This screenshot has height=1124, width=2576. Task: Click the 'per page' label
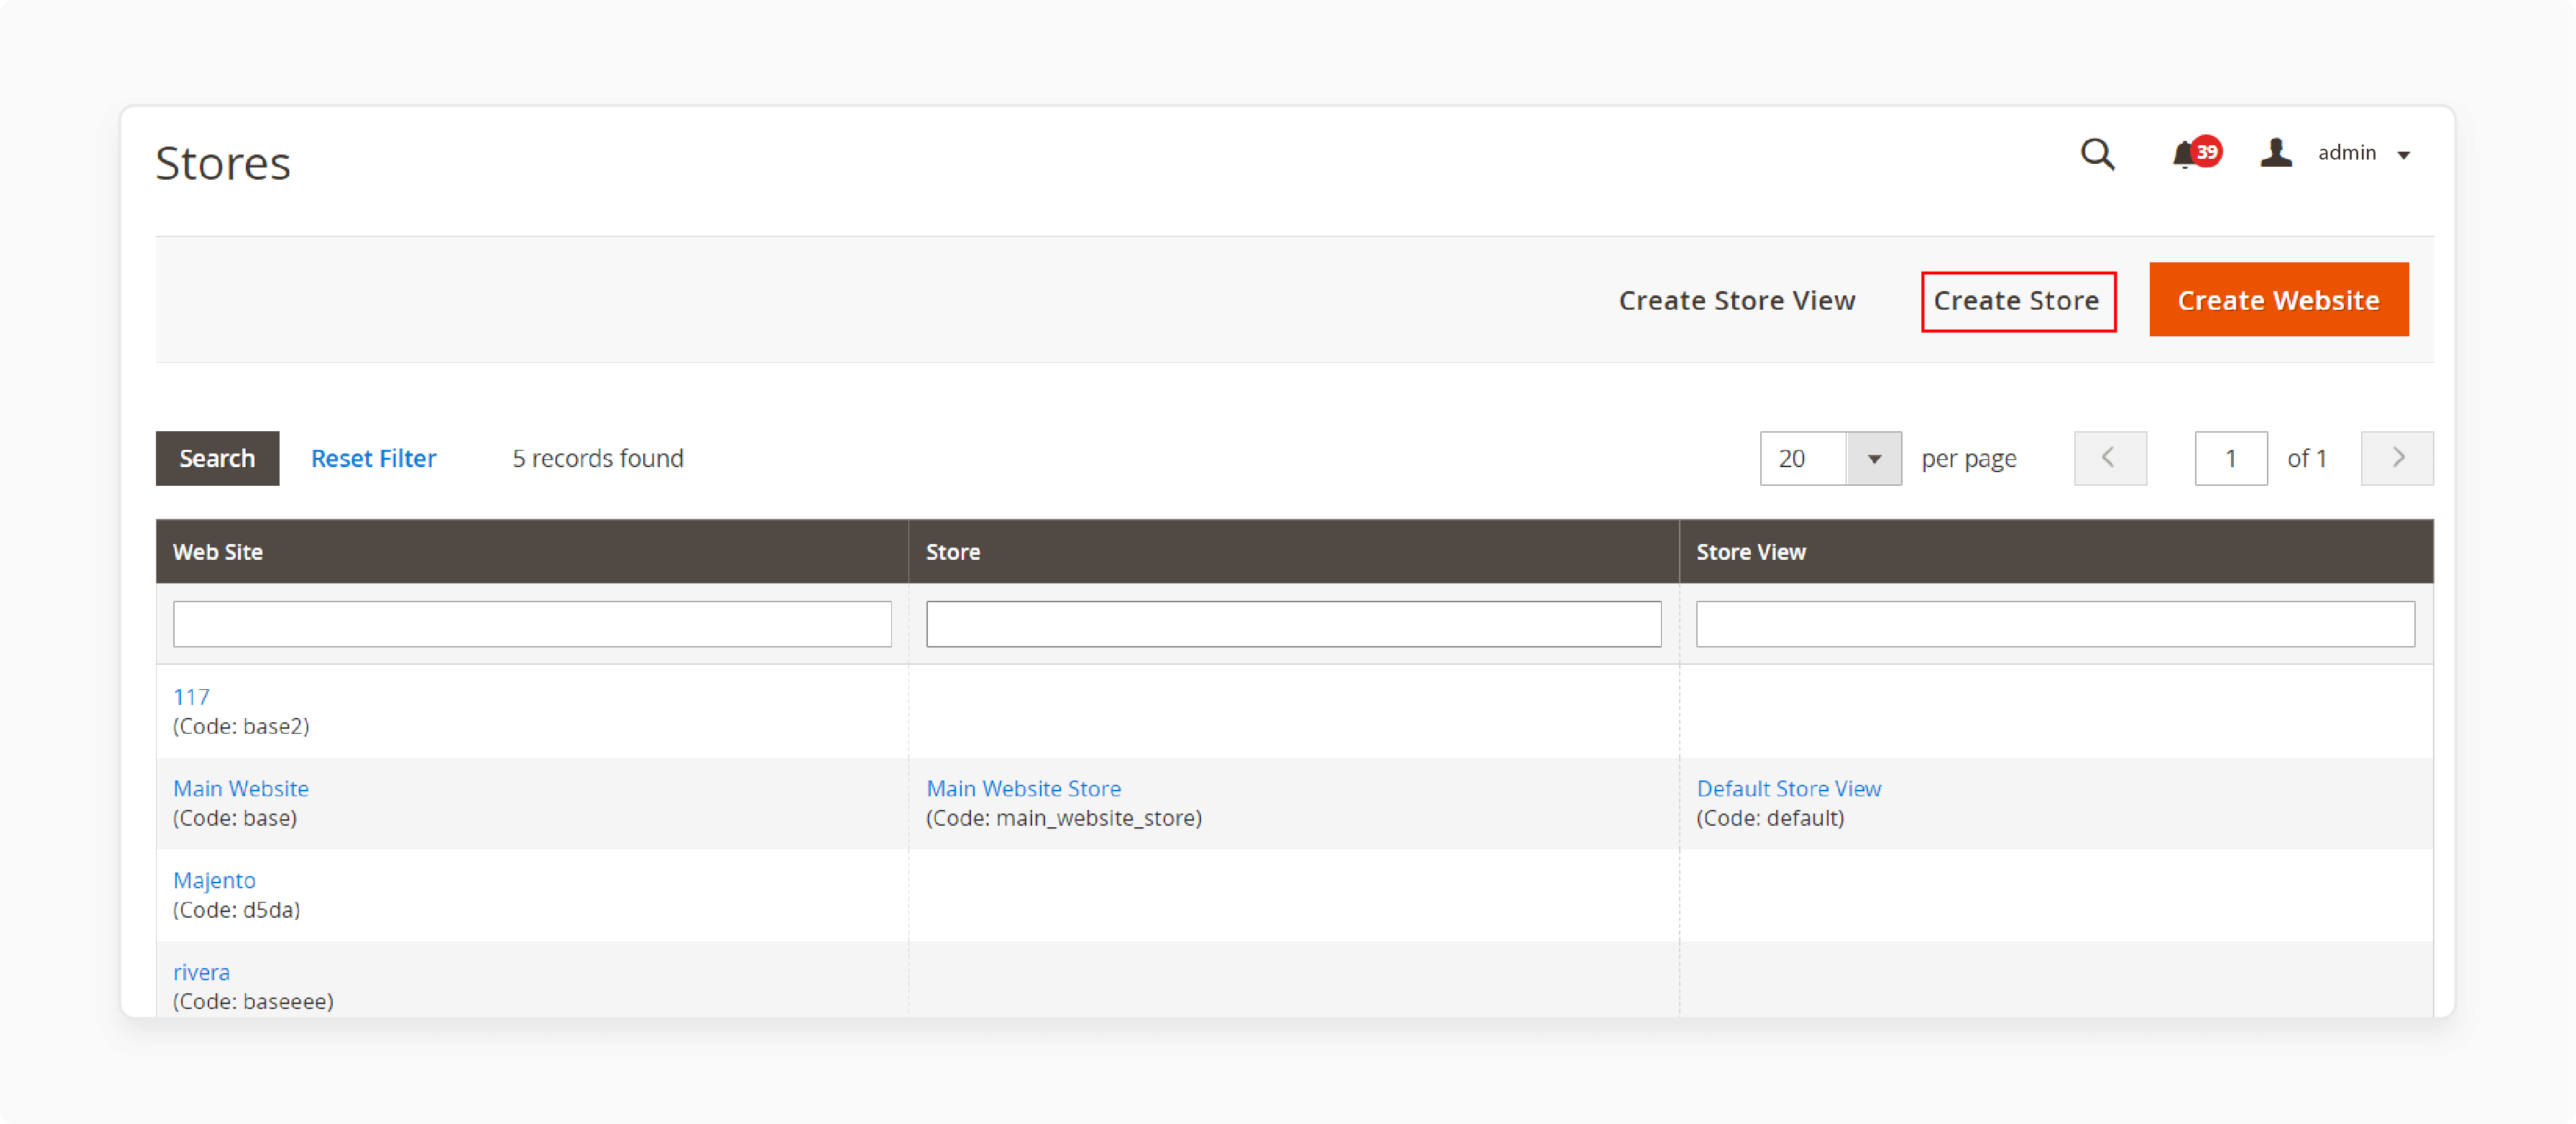pyautogui.click(x=1968, y=459)
